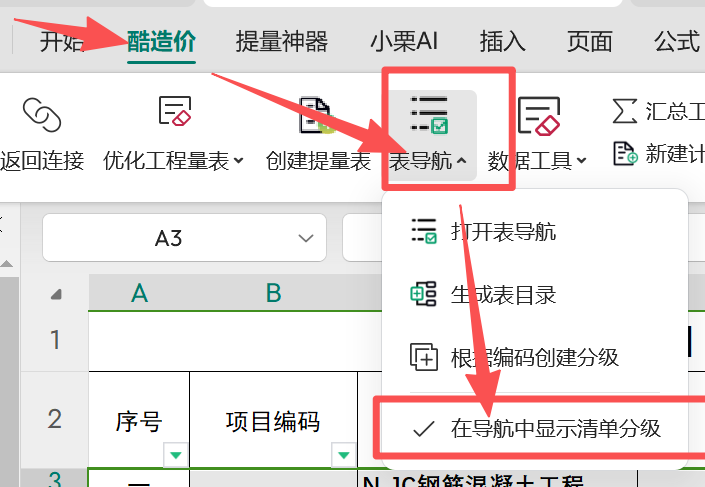Click the 表导航 list icon
The width and height of the screenshot is (705, 487).
coord(430,115)
